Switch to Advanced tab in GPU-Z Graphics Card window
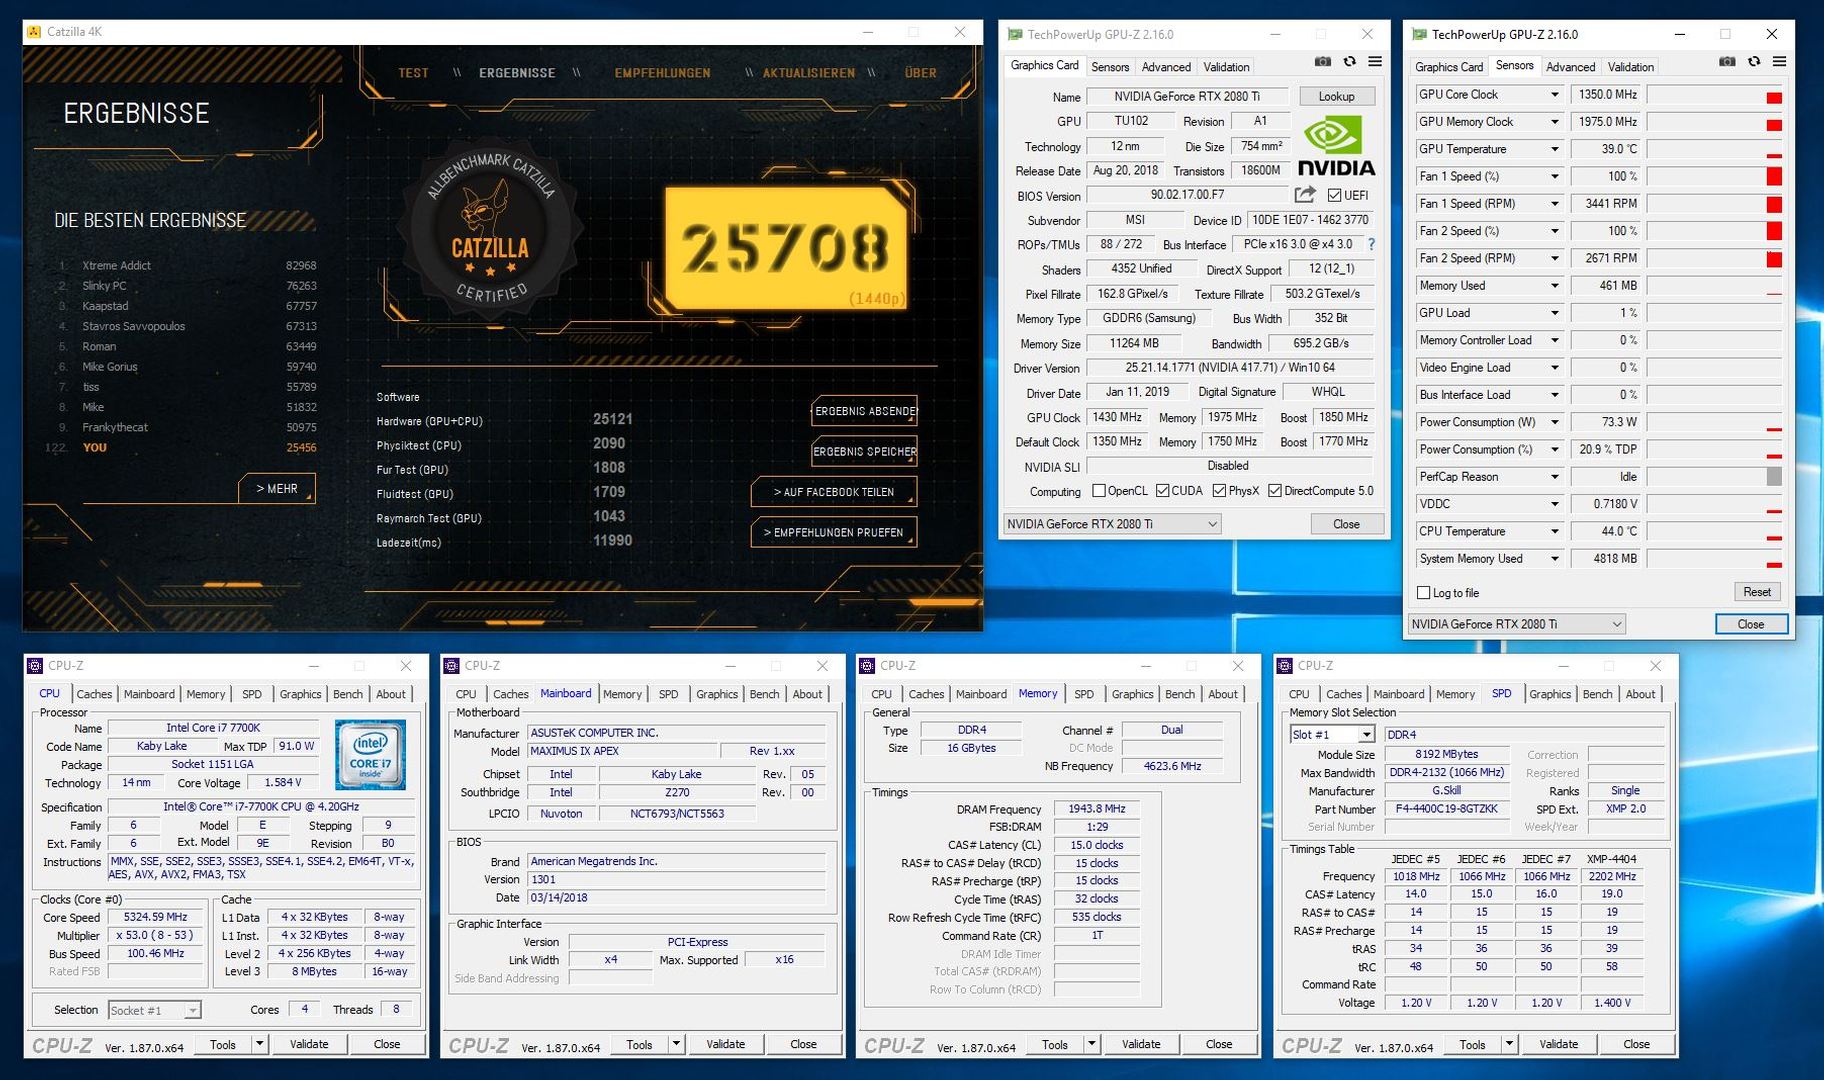Viewport: 1824px width, 1080px height. point(1166,67)
